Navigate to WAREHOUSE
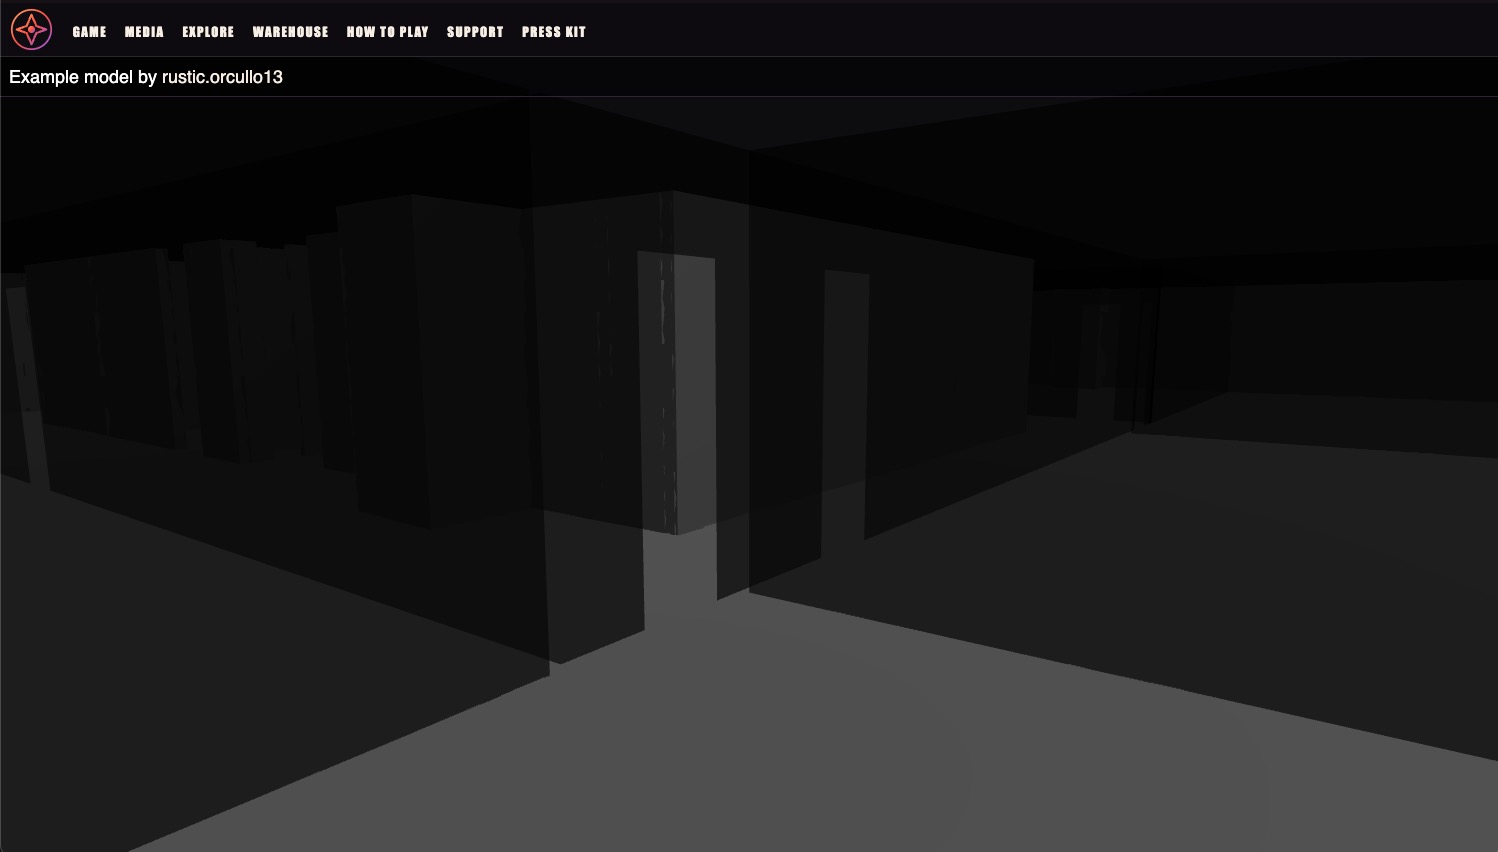 pos(290,32)
